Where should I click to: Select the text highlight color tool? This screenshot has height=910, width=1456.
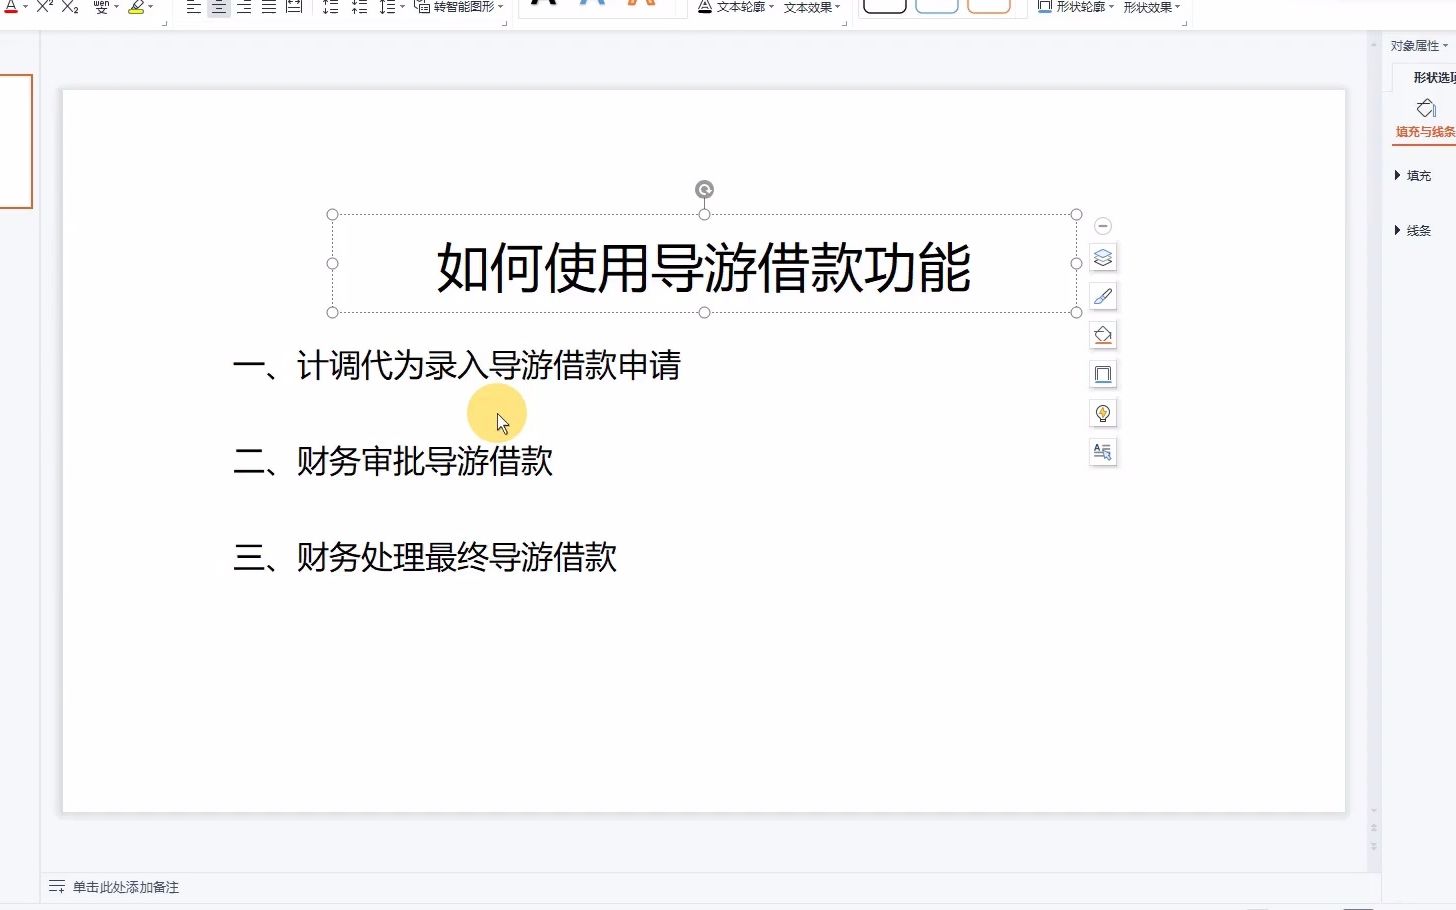(x=138, y=6)
